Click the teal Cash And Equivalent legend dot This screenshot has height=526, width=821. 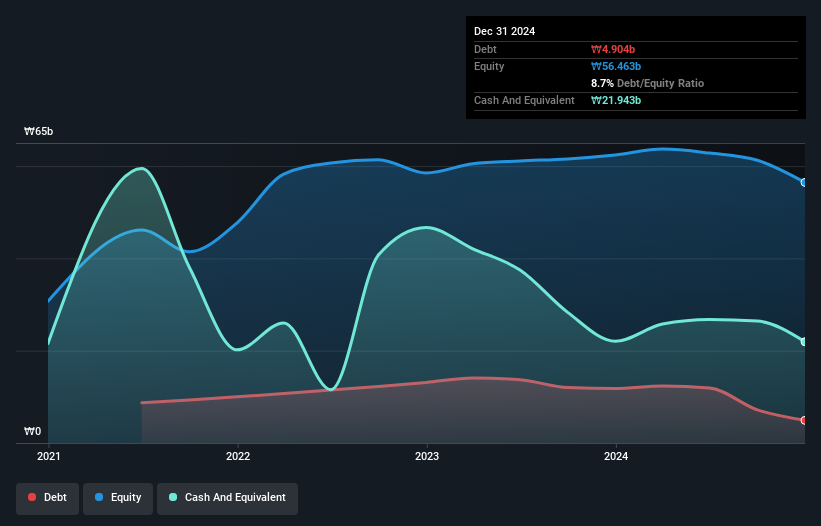(173, 497)
